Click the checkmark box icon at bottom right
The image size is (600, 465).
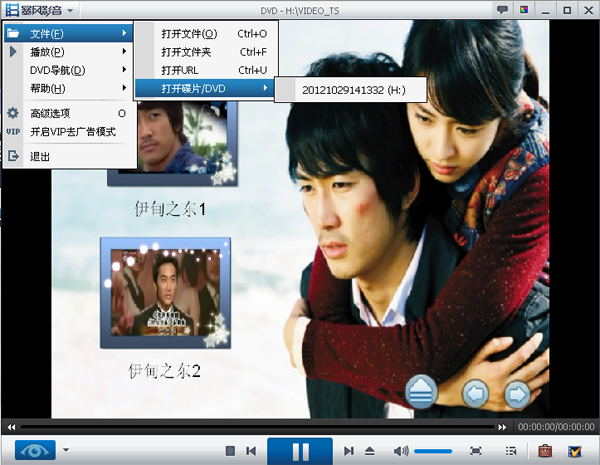click(574, 451)
